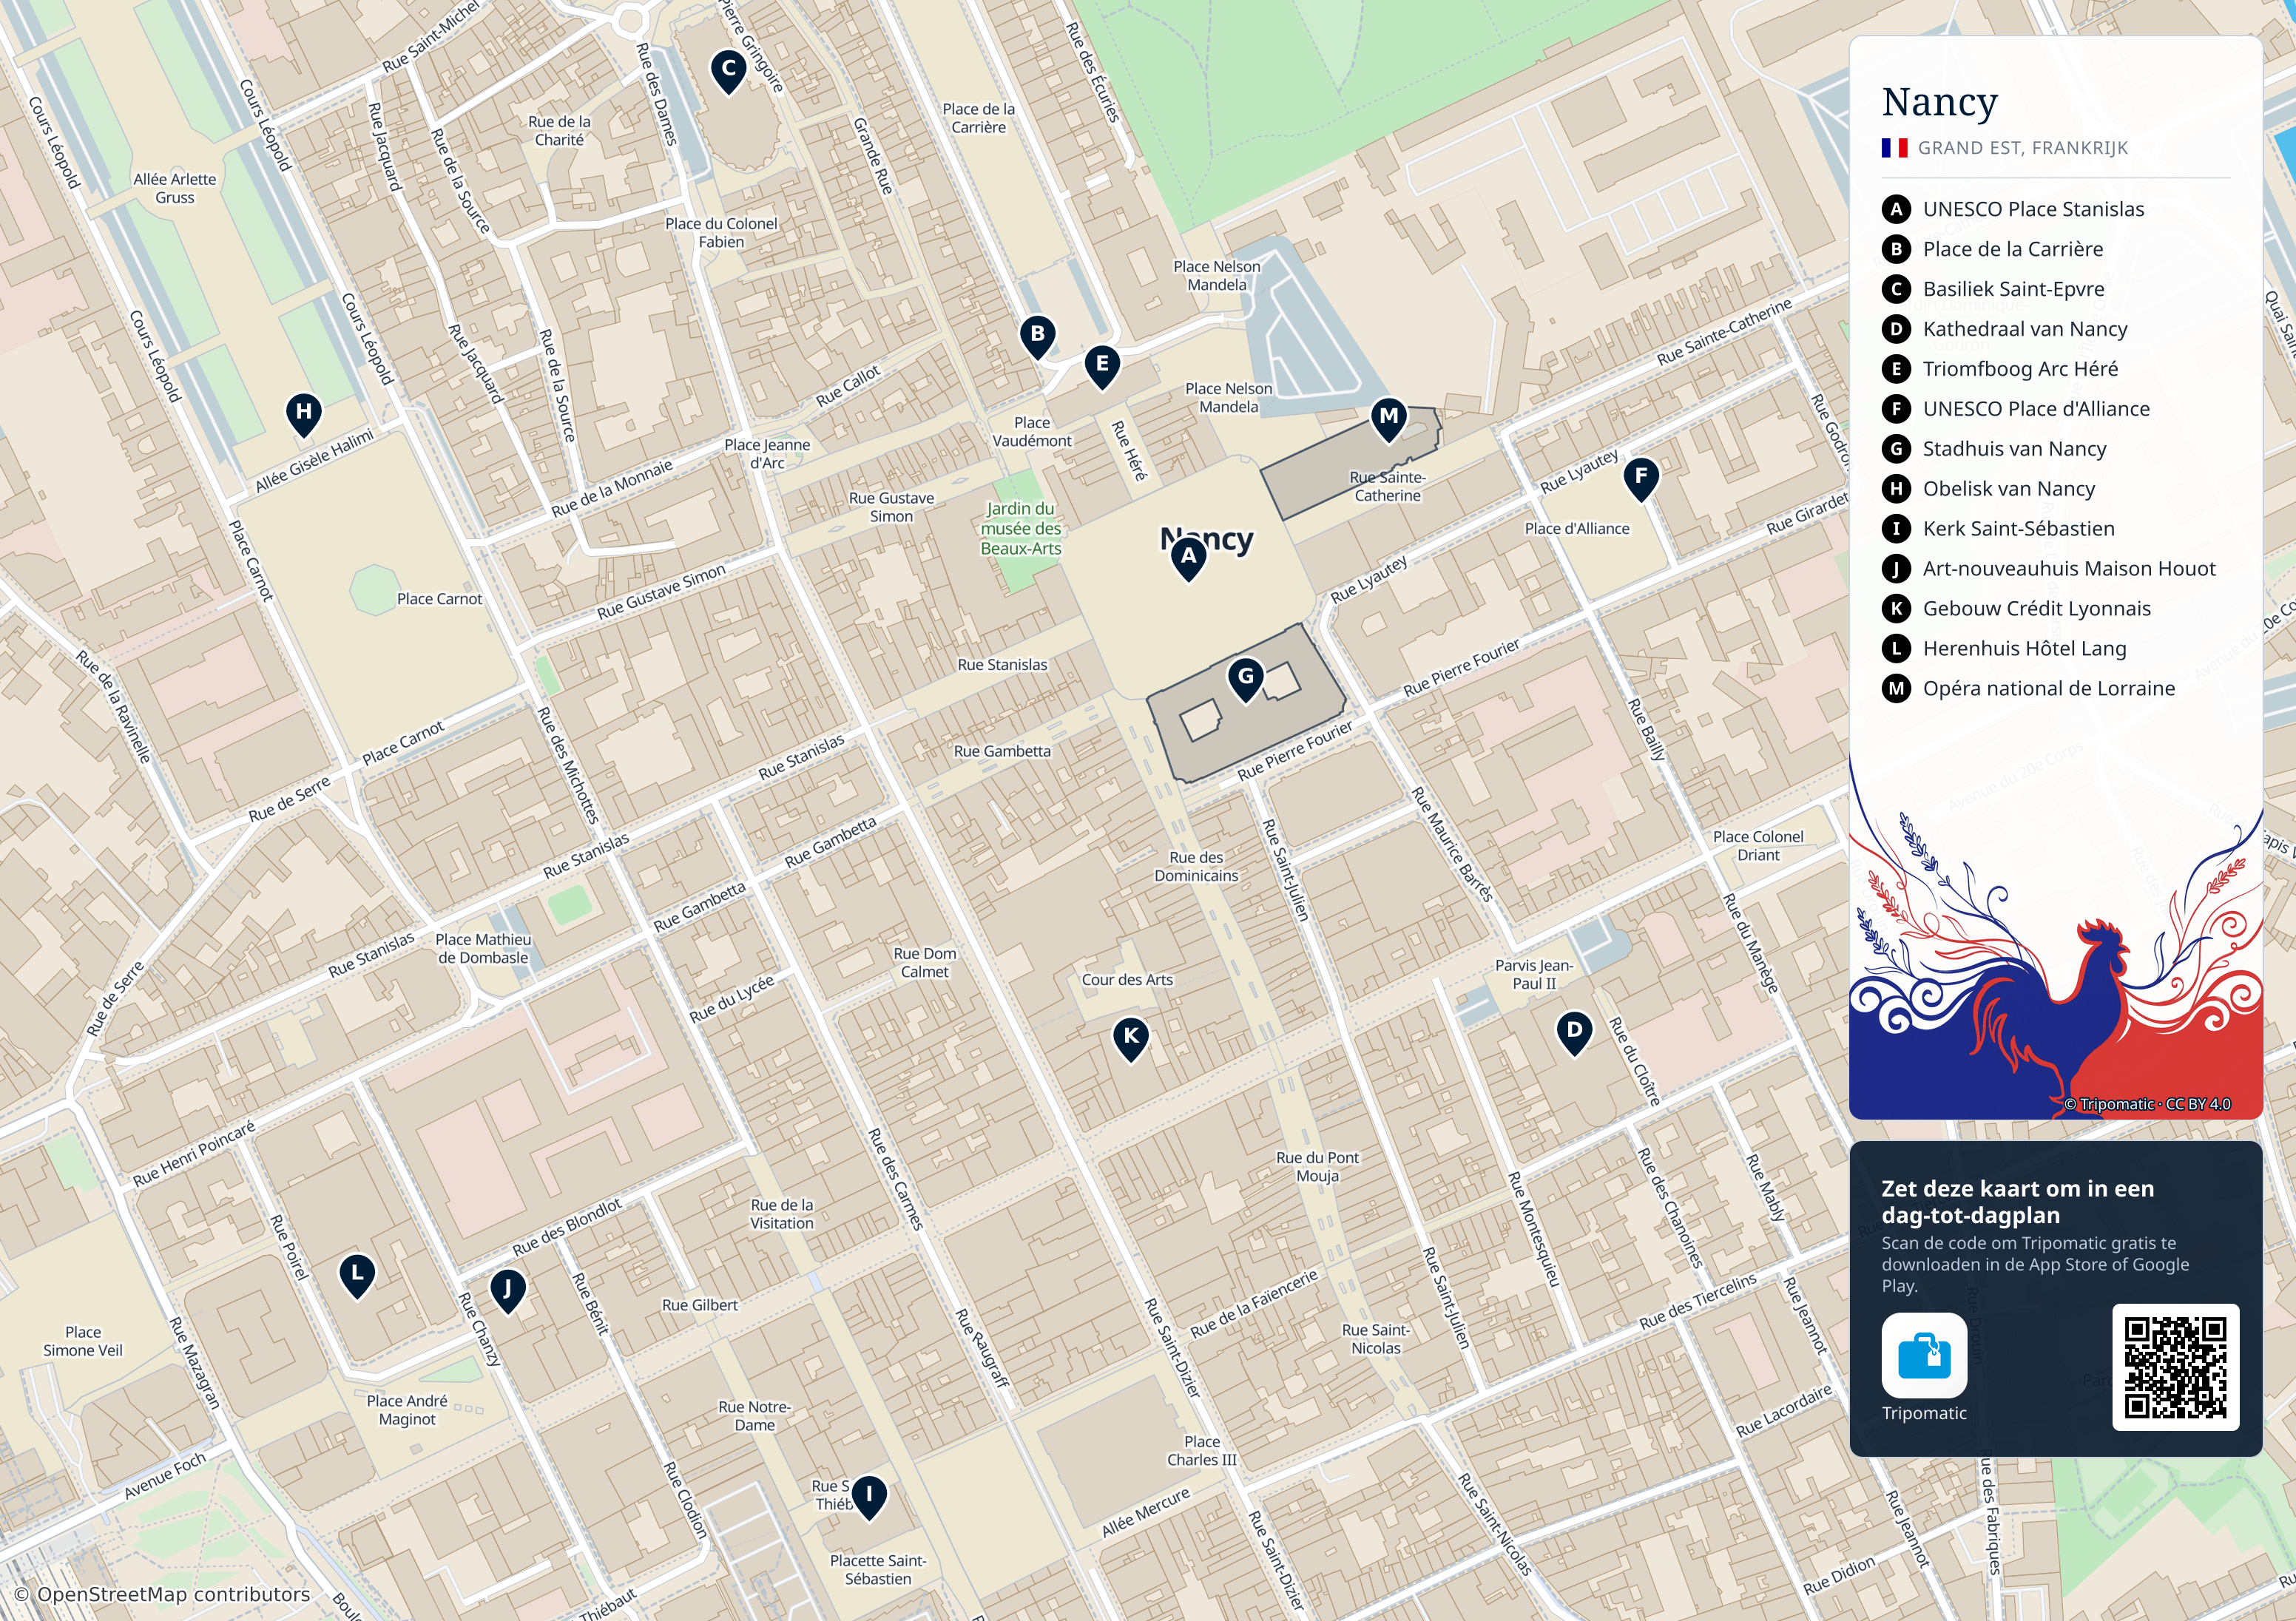Click legend badge A beside UNESCO Place Stanislas
Viewport: 2296px width, 1621px height.
pyautogui.click(x=1896, y=209)
